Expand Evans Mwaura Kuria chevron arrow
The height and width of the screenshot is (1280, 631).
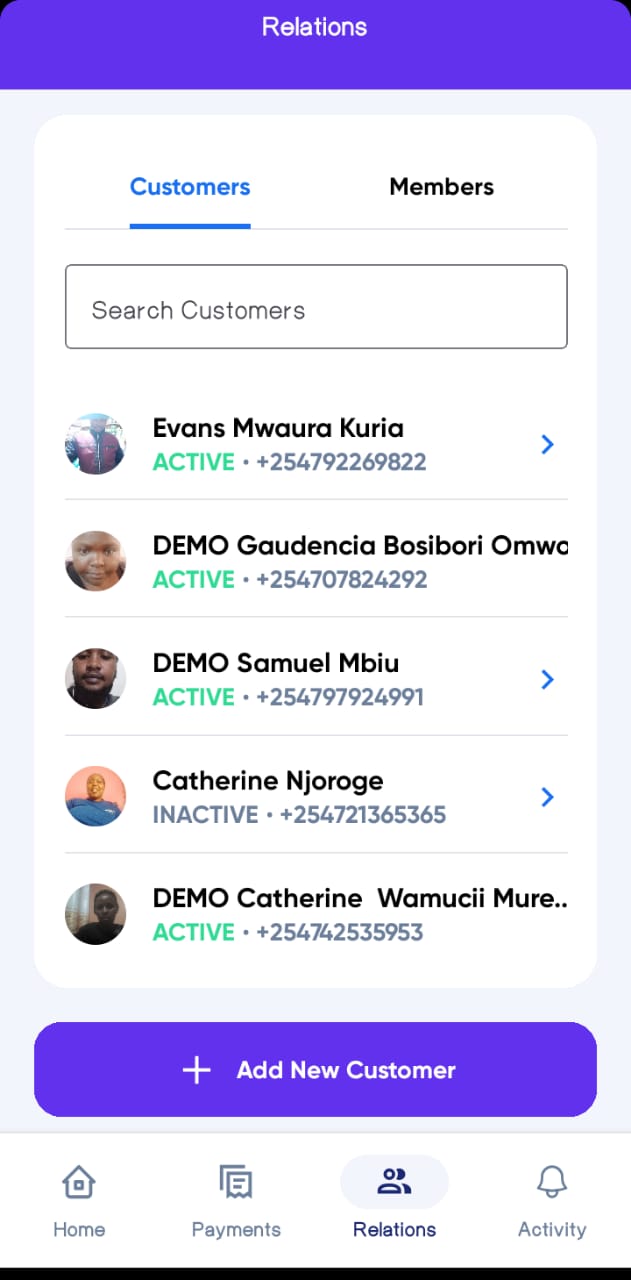(547, 444)
